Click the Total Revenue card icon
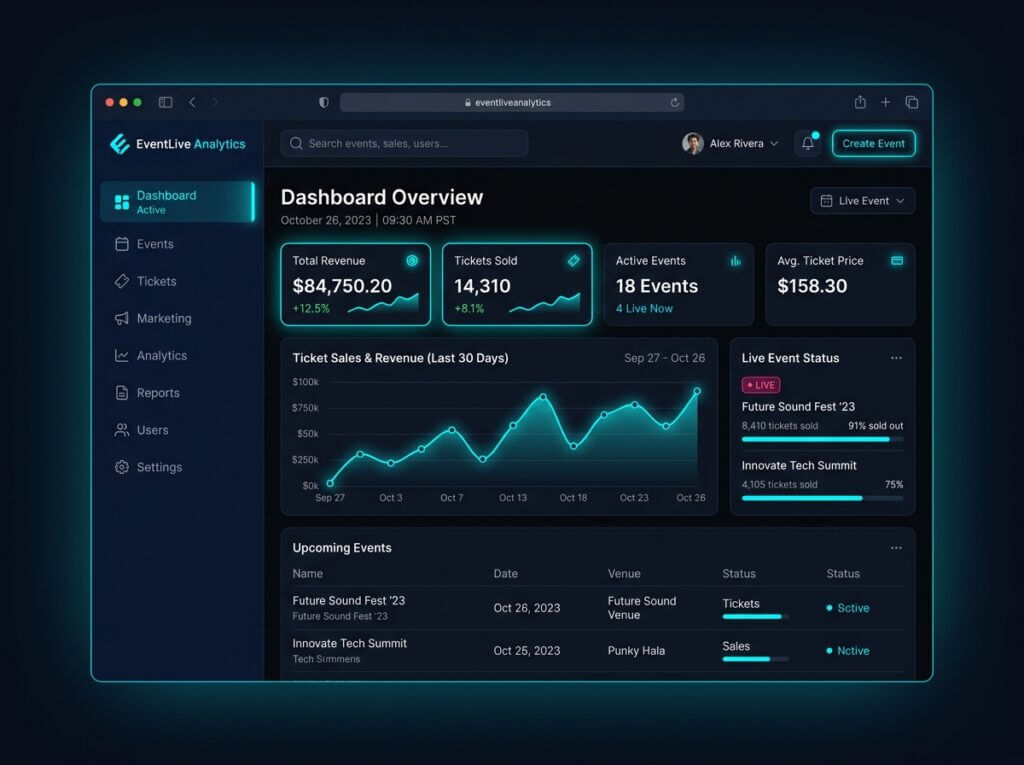Viewport: 1024px width, 765px height. click(412, 261)
